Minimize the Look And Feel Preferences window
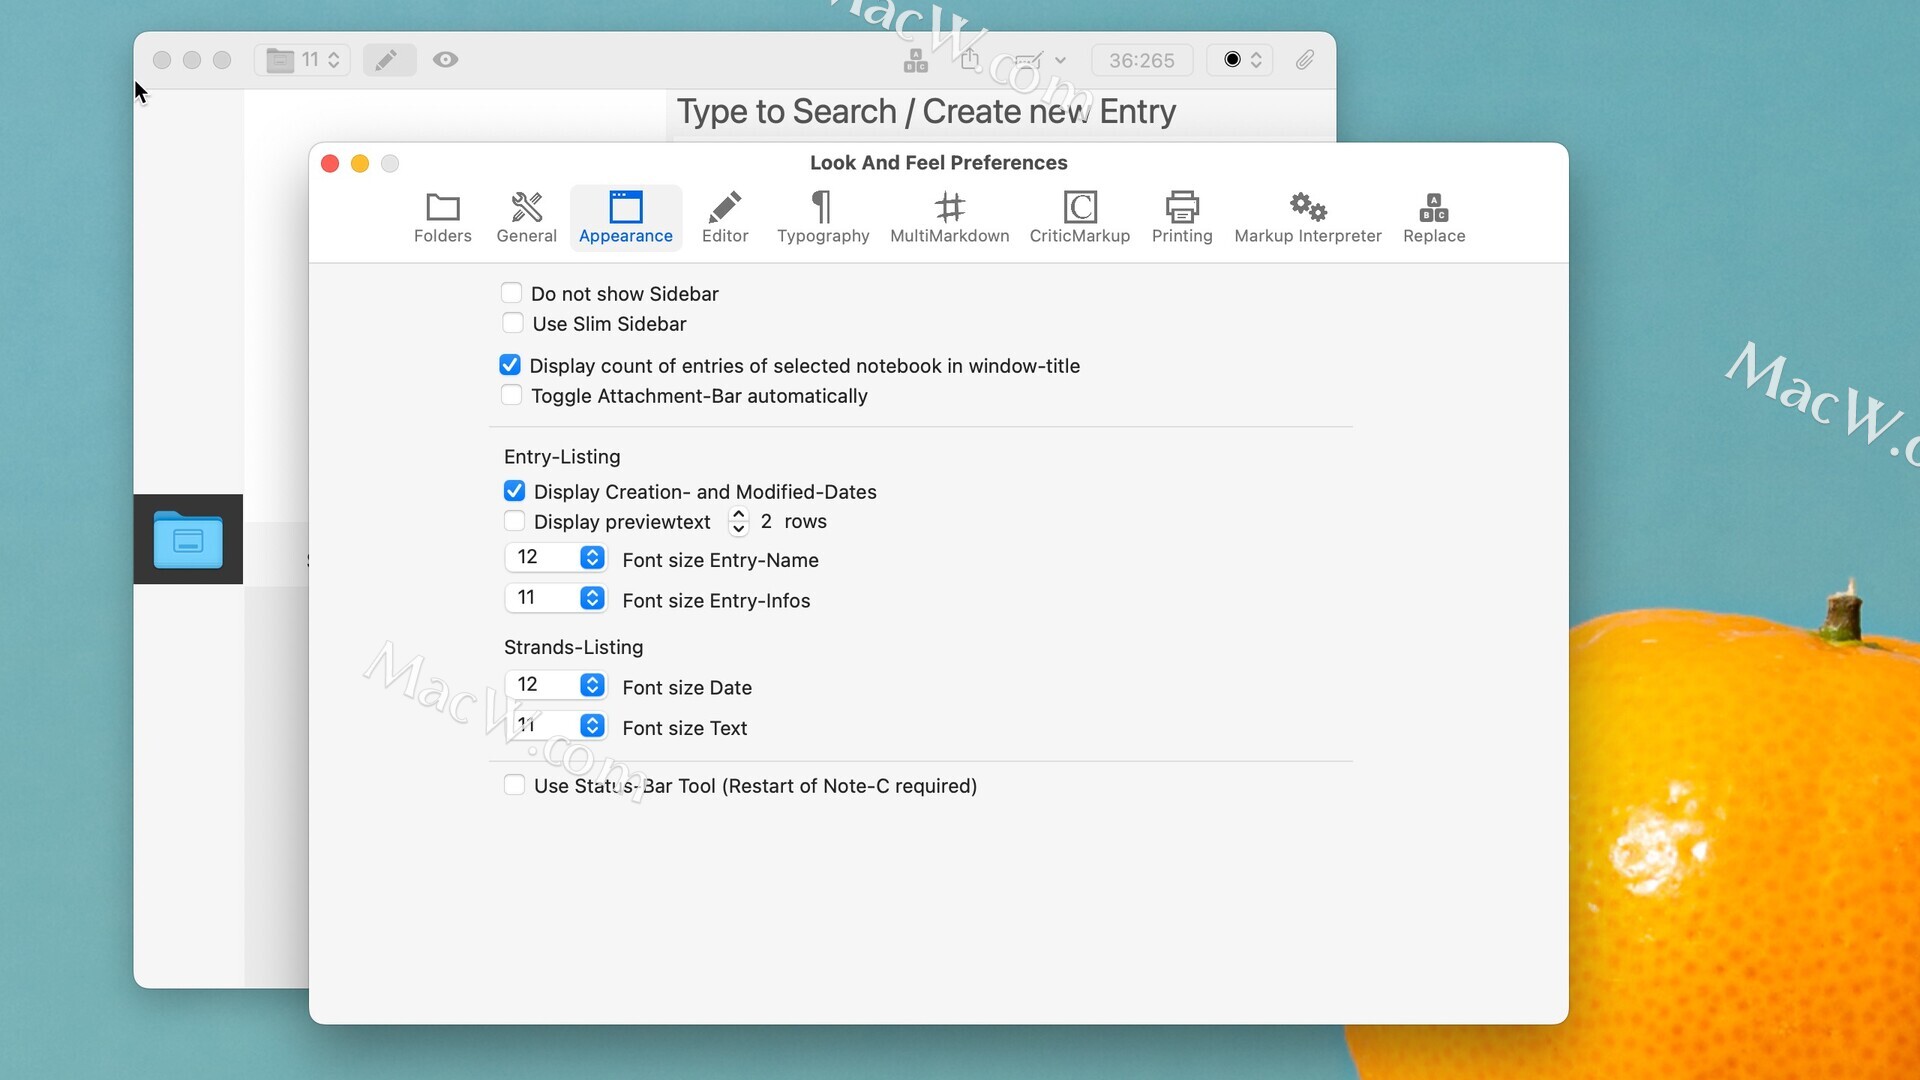Screen dimensions: 1920x1080 360,163
